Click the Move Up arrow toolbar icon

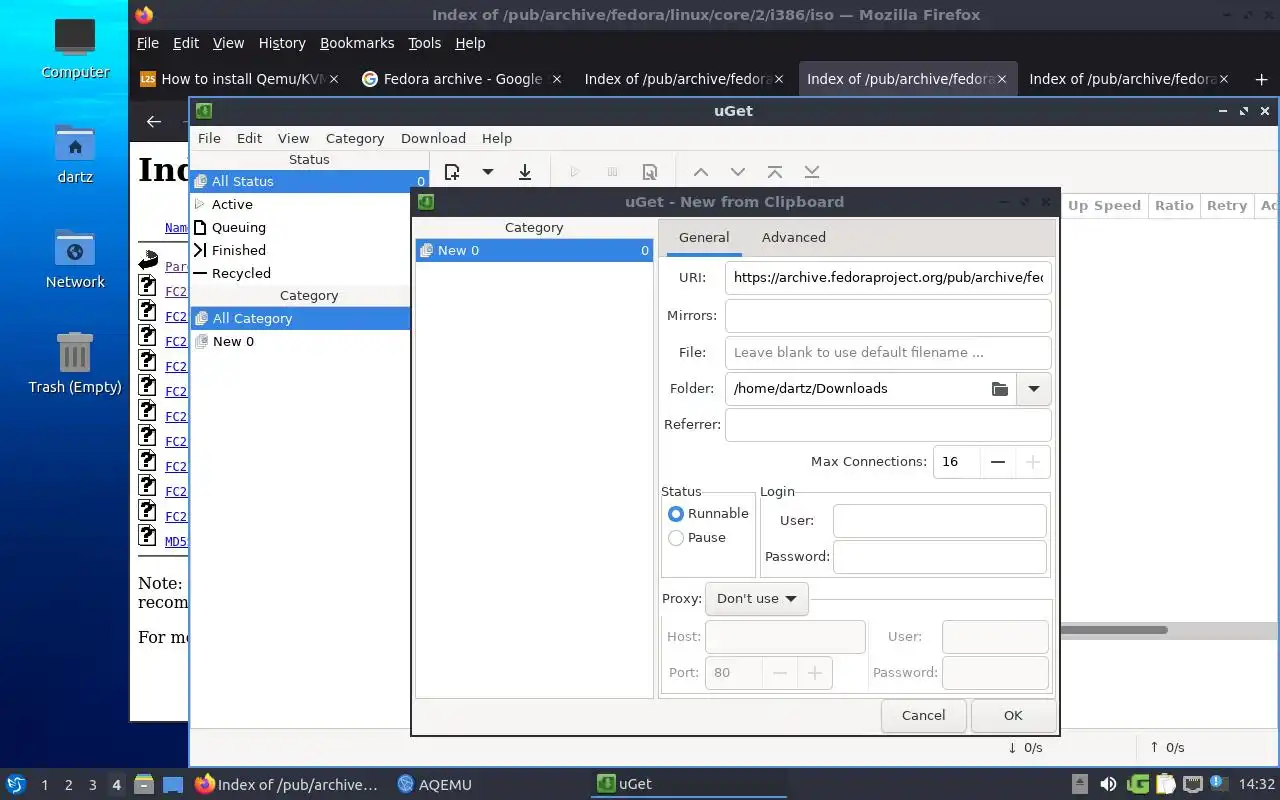(701, 172)
